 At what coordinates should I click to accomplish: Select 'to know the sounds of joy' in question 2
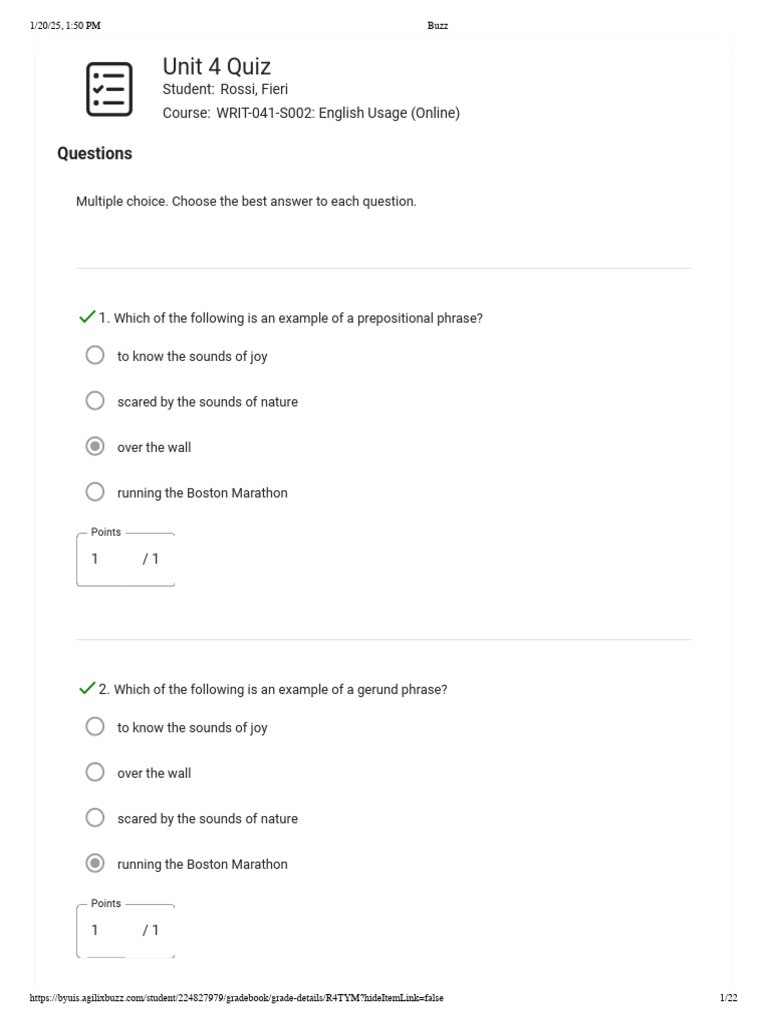pos(95,727)
